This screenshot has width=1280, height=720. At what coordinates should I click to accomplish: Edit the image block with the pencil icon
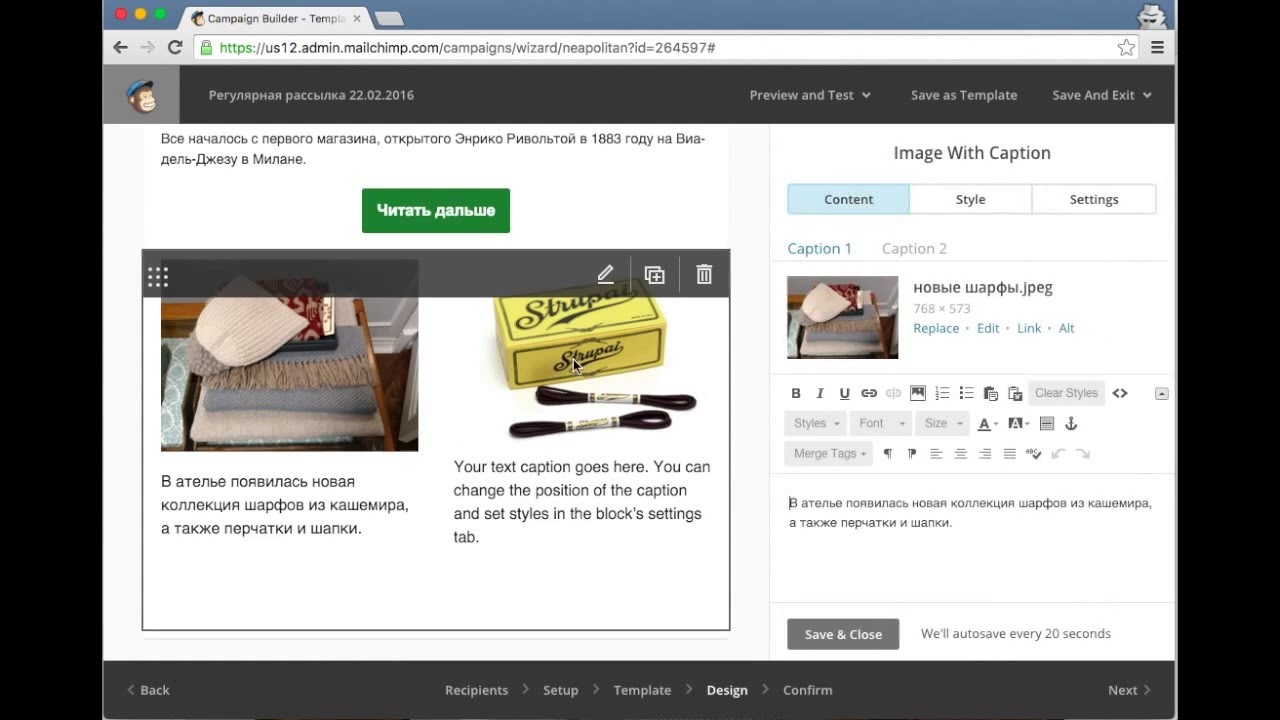(x=605, y=275)
